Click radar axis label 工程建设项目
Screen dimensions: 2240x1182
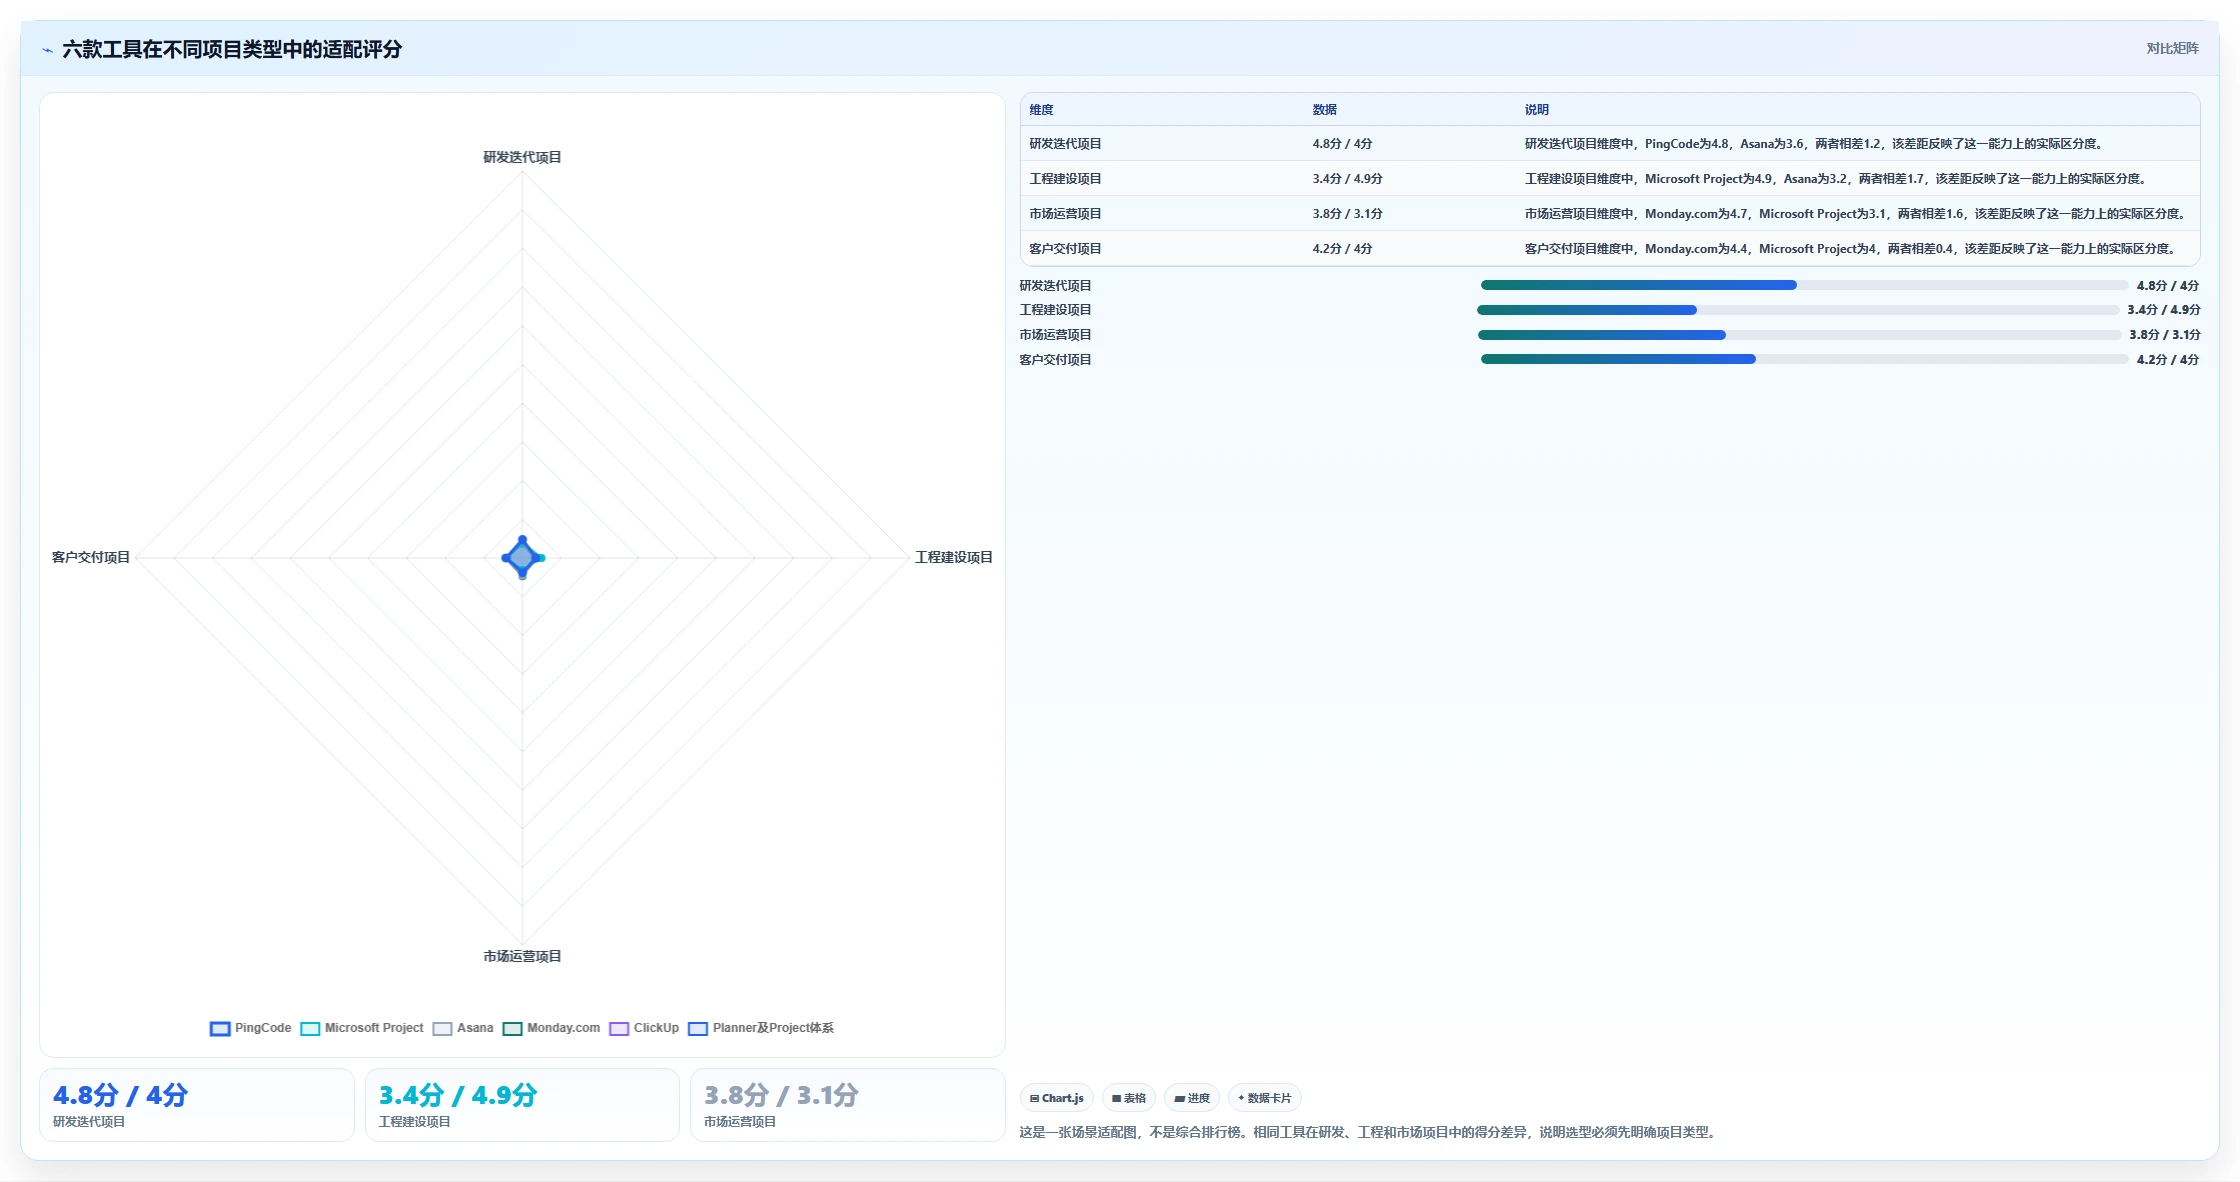(954, 557)
